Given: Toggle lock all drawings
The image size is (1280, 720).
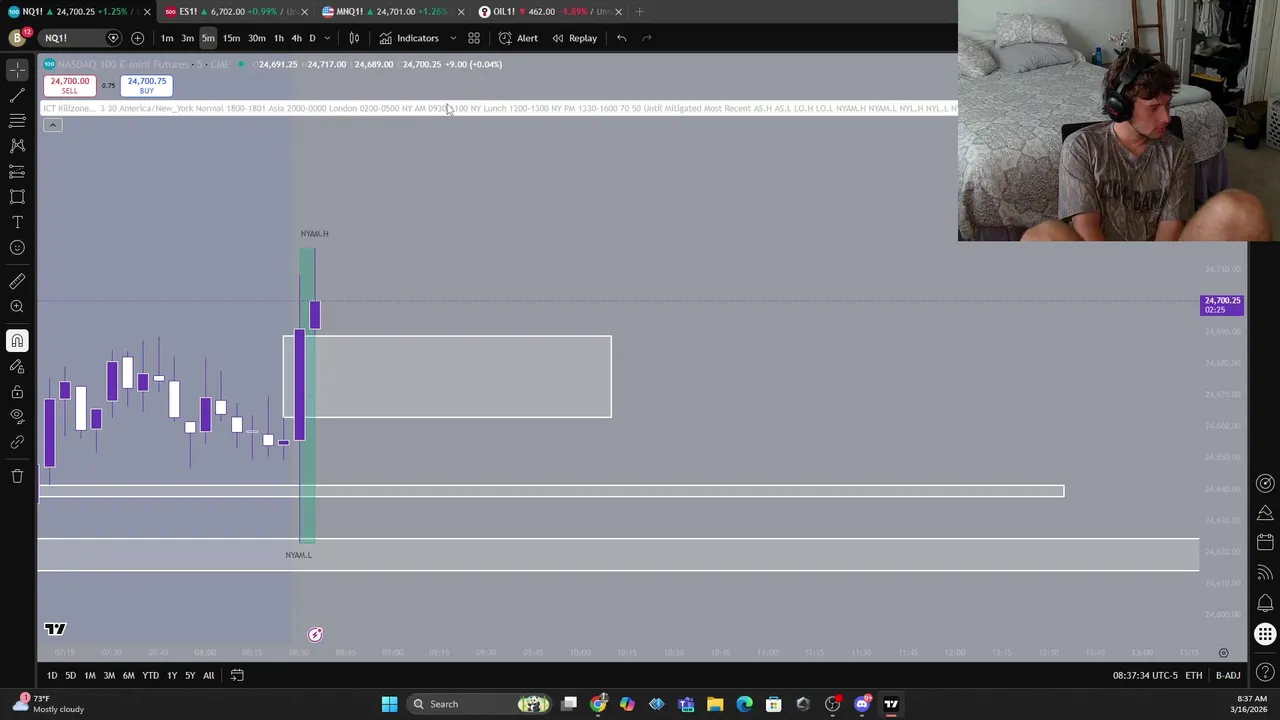Looking at the screenshot, I should 17,391.
